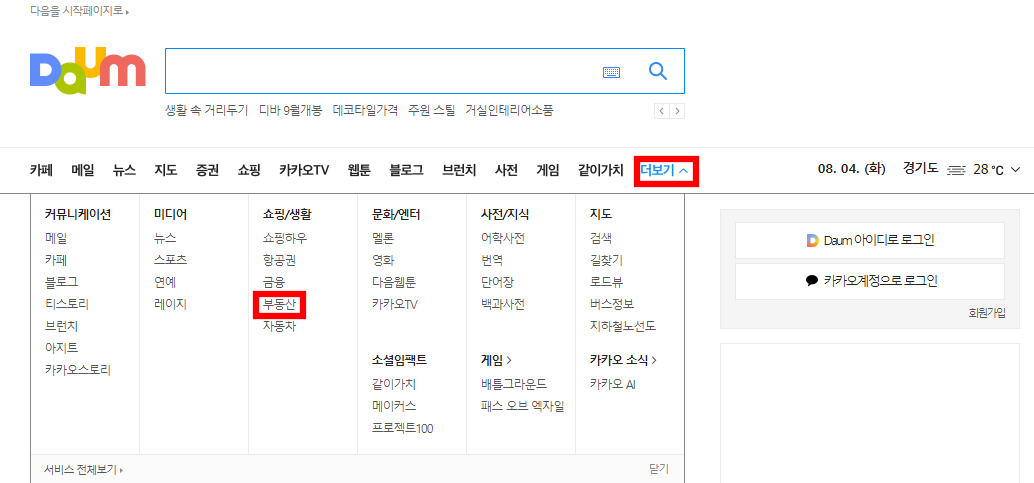The height and width of the screenshot is (483, 1034).
Task: Open 버스정보 link
Action: coord(612,304)
